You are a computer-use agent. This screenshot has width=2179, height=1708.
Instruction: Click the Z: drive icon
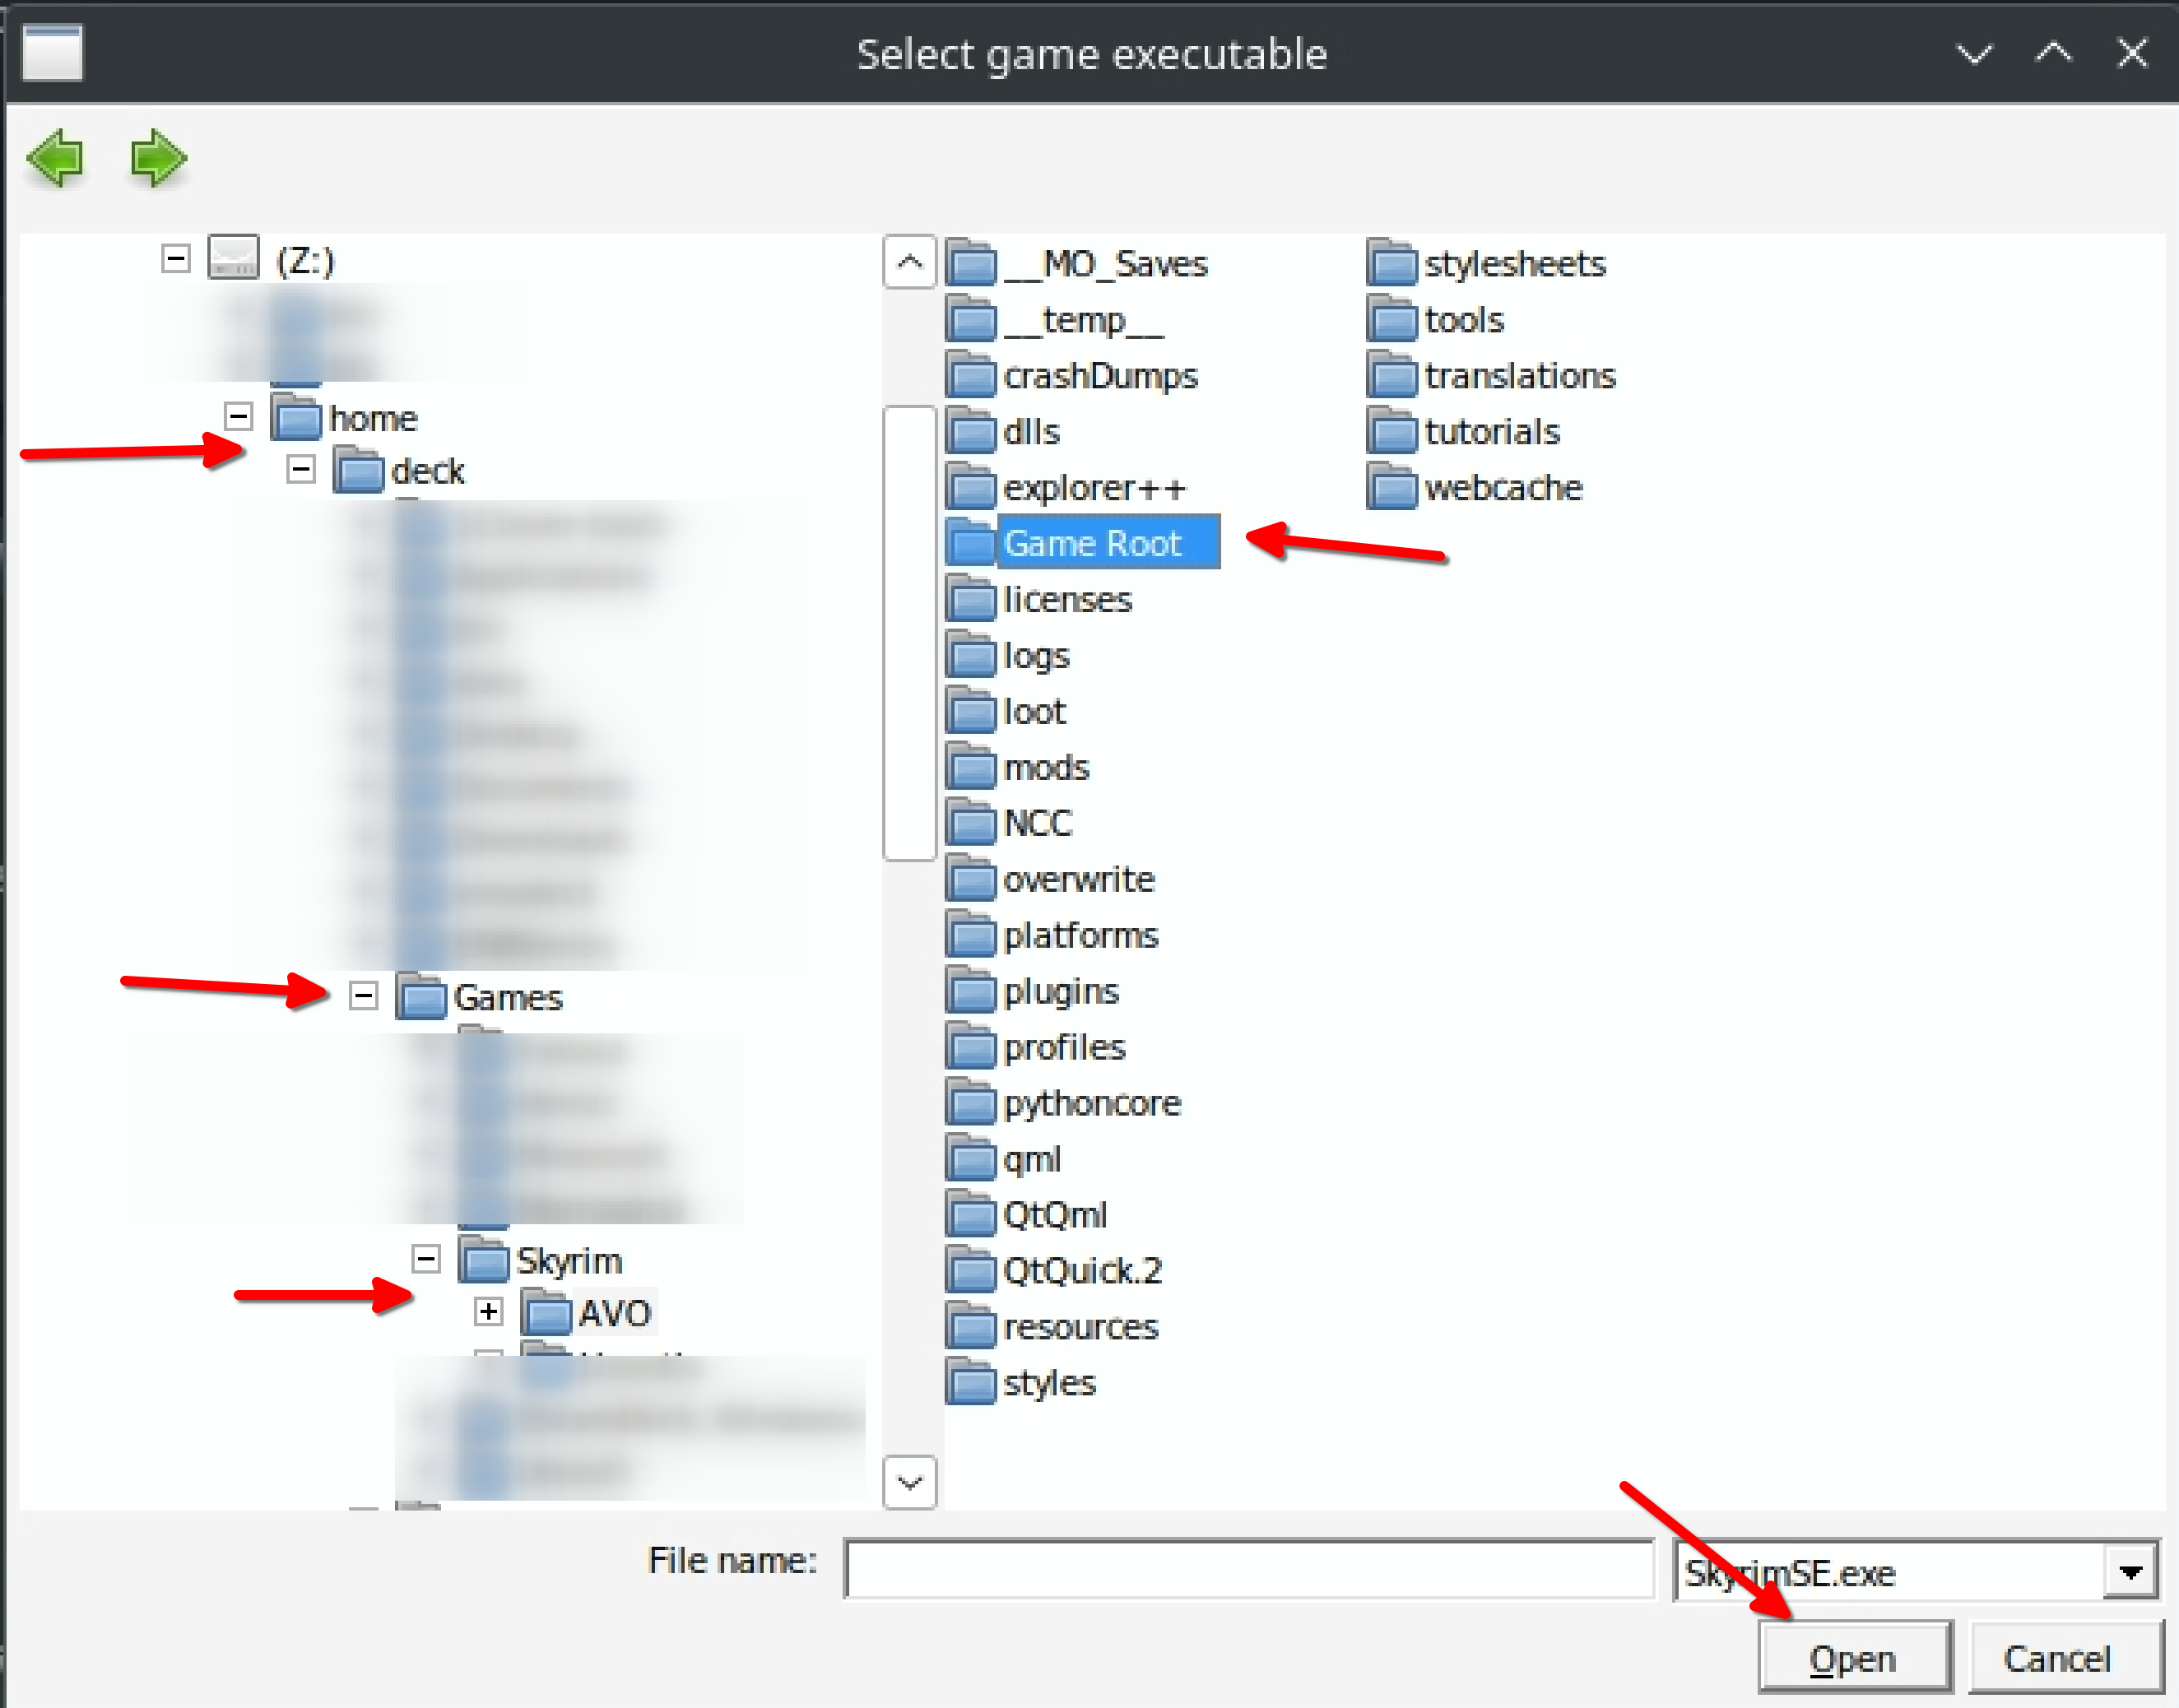click(x=233, y=258)
